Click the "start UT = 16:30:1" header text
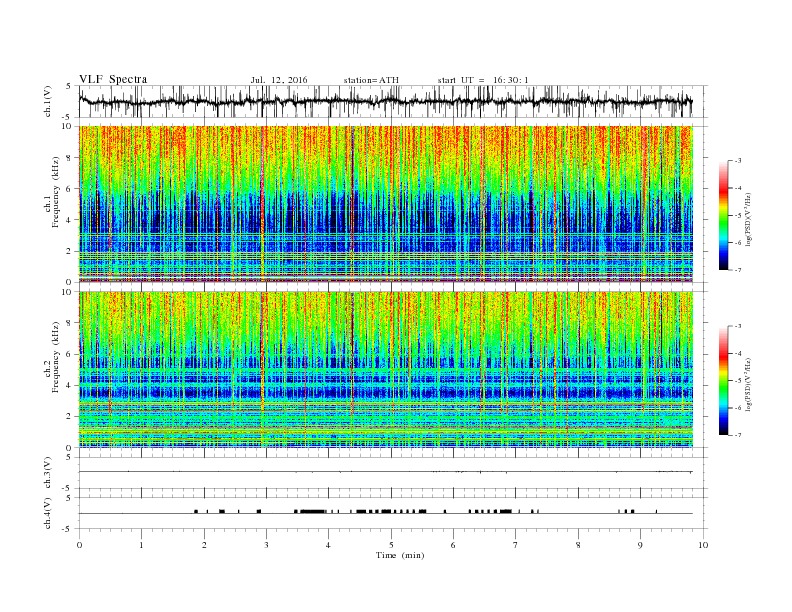 [483, 80]
